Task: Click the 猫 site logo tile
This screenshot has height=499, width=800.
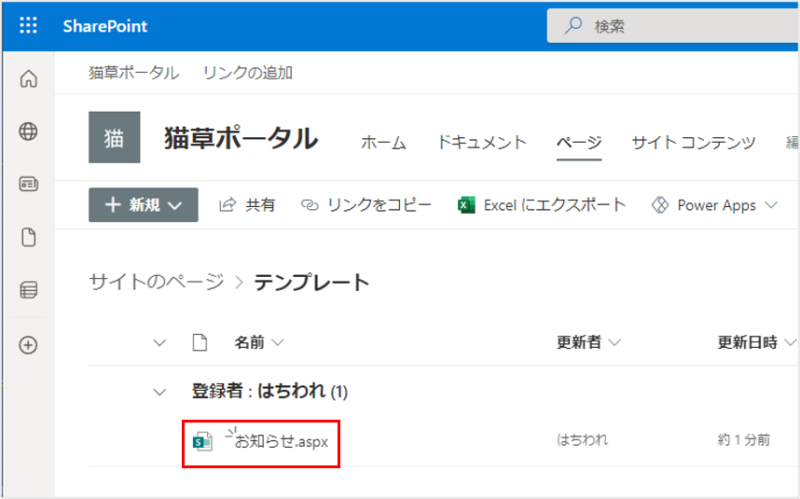Action: tap(114, 137)
